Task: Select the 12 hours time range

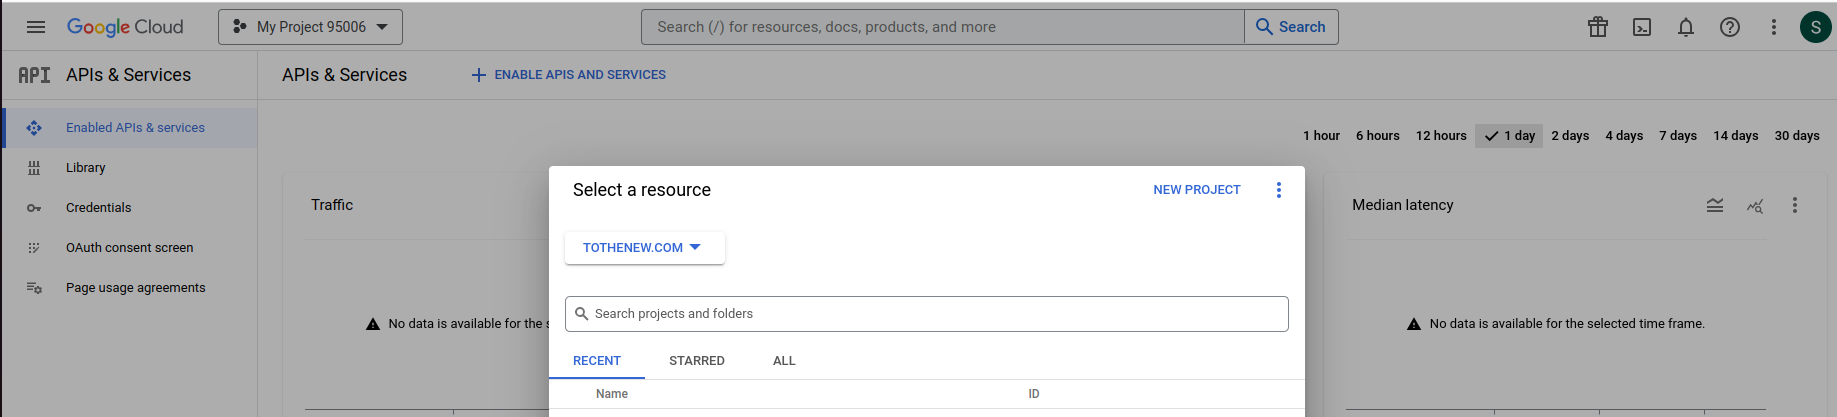Action: click(x=1441, y=136)
